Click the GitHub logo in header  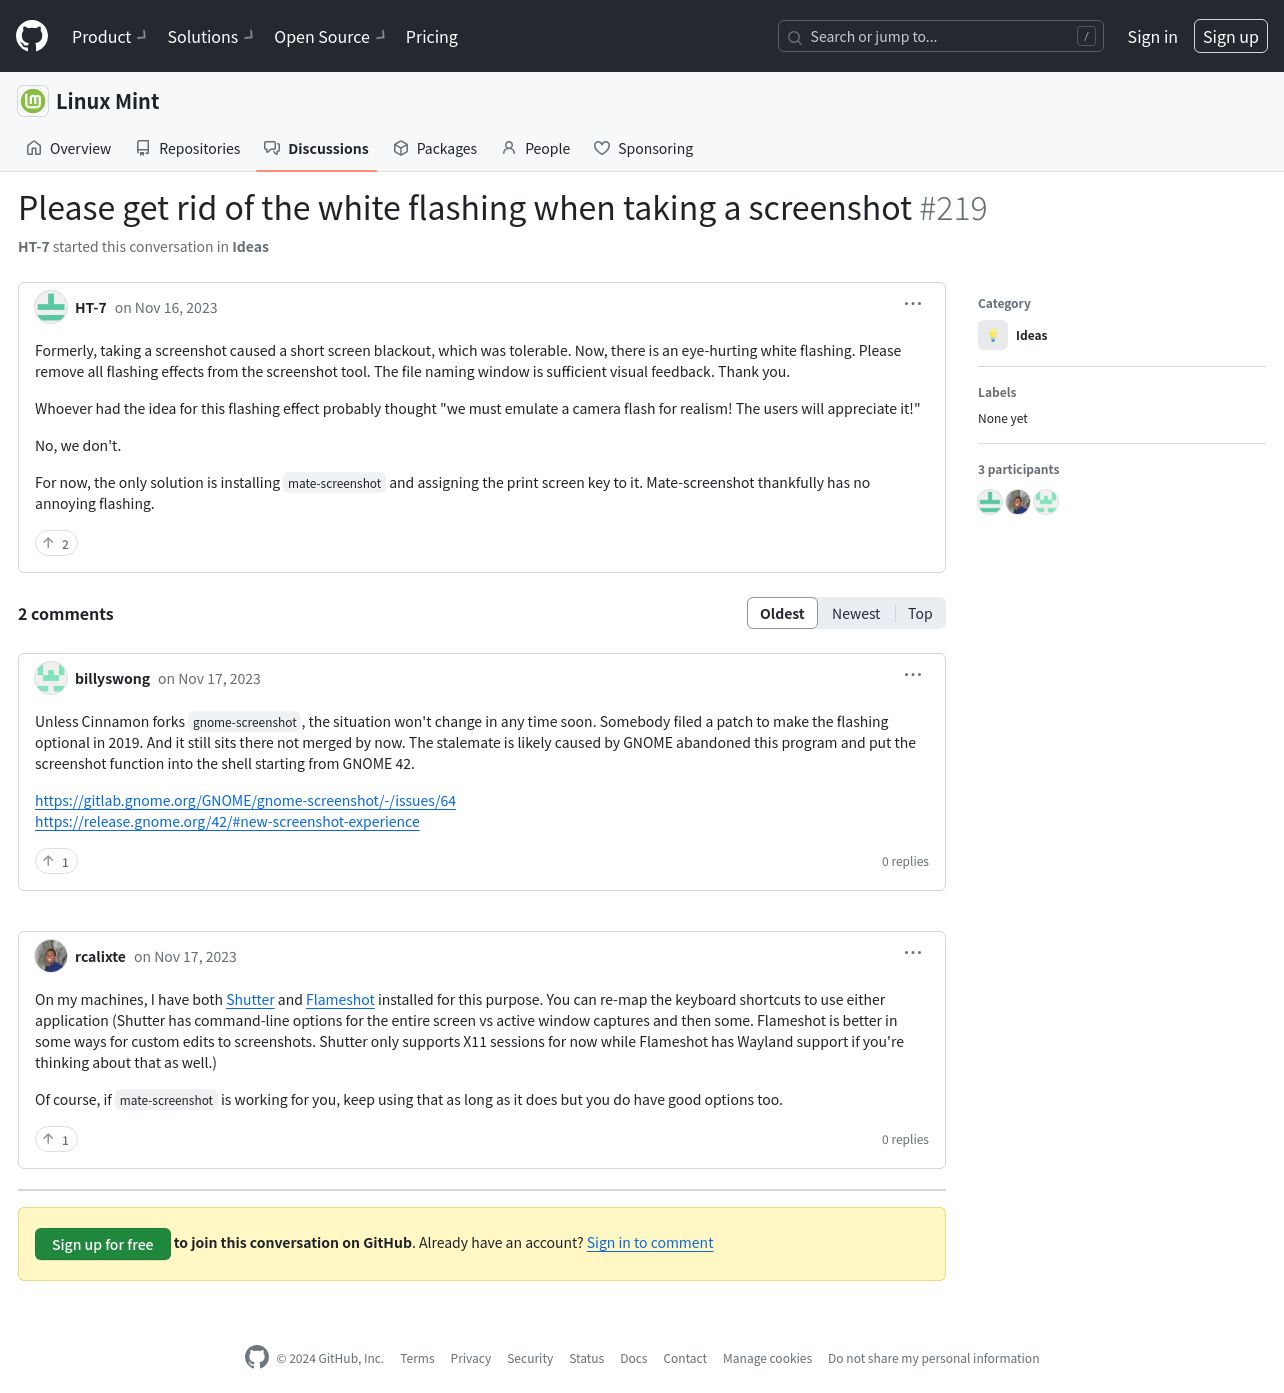(32, 36)
